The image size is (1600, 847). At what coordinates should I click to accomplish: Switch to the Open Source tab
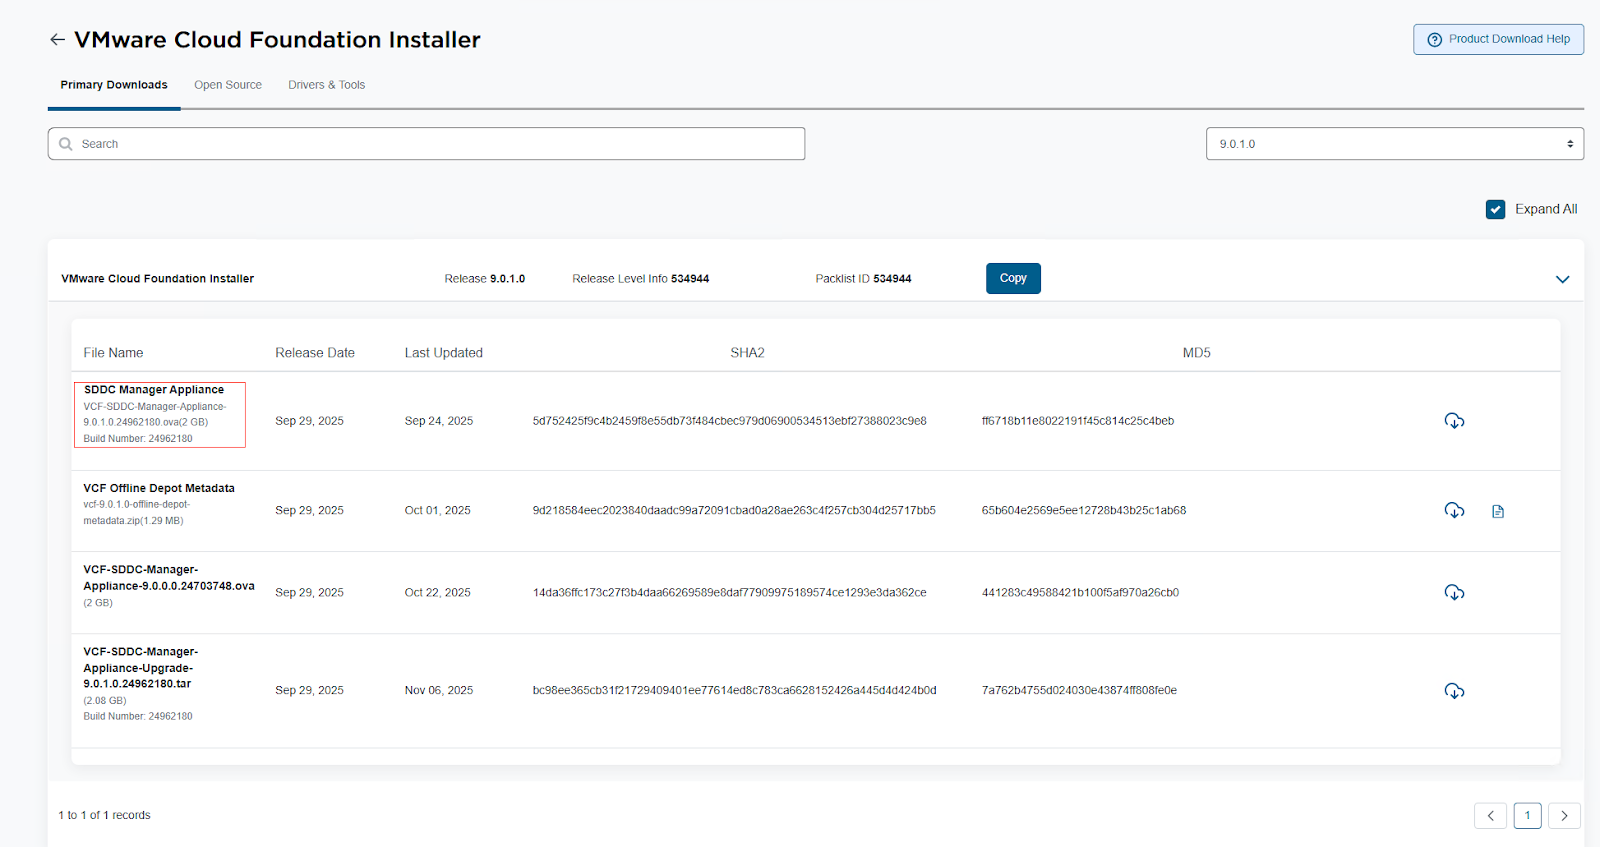(x=228, y=85)
